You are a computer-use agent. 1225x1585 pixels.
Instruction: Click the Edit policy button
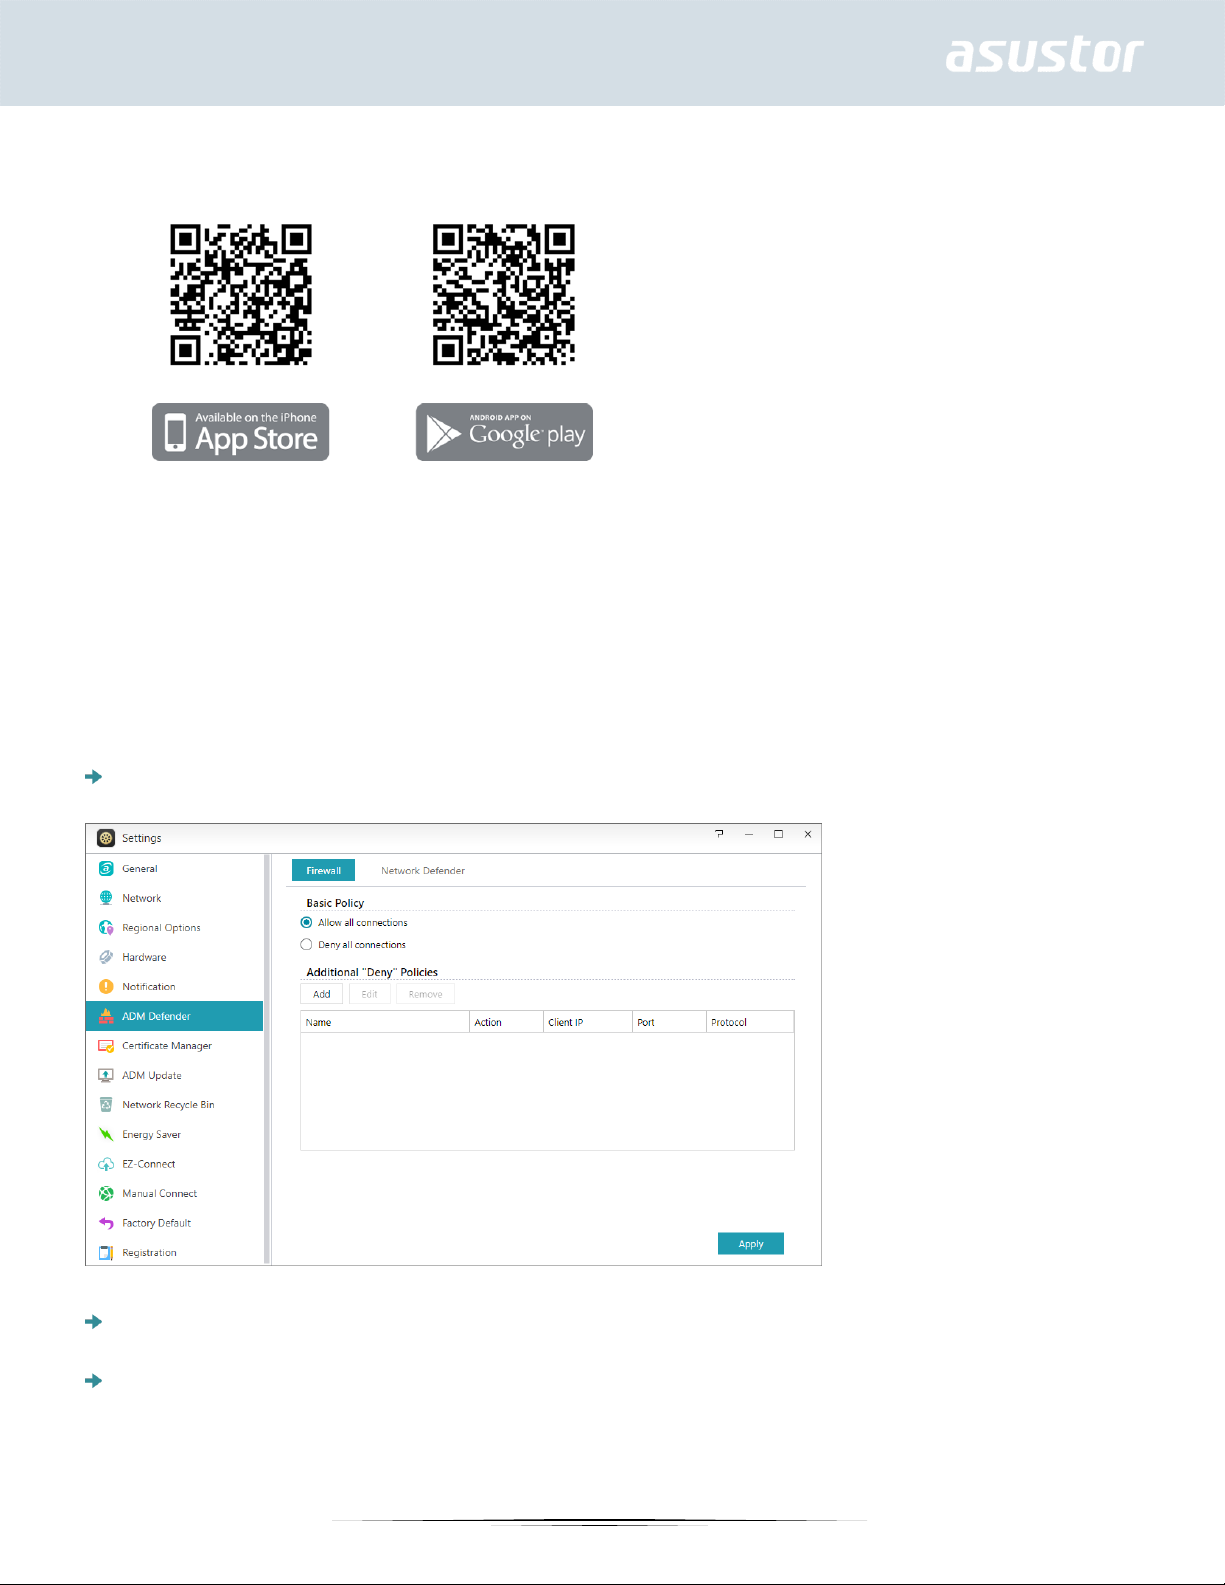(370, 994)
